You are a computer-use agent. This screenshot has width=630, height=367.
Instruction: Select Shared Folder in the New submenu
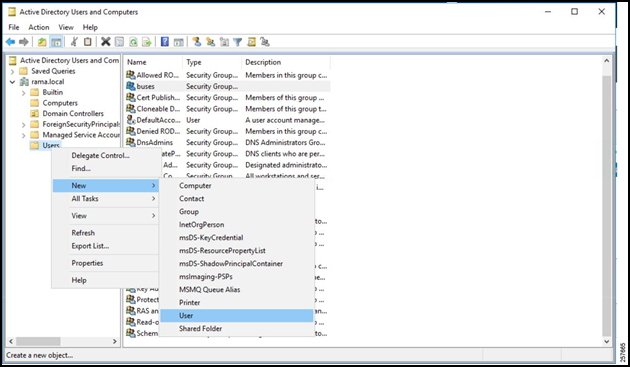[236, 328]
